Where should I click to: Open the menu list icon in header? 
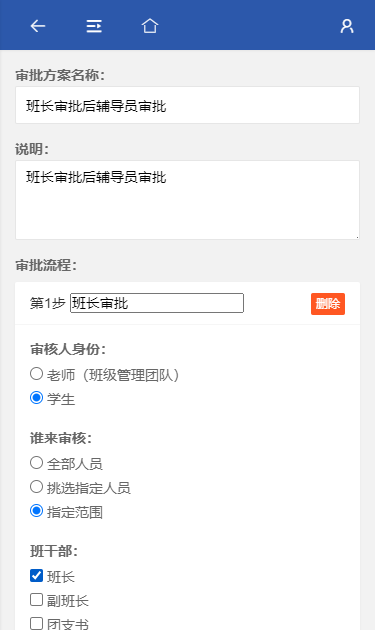coord(94,26)
